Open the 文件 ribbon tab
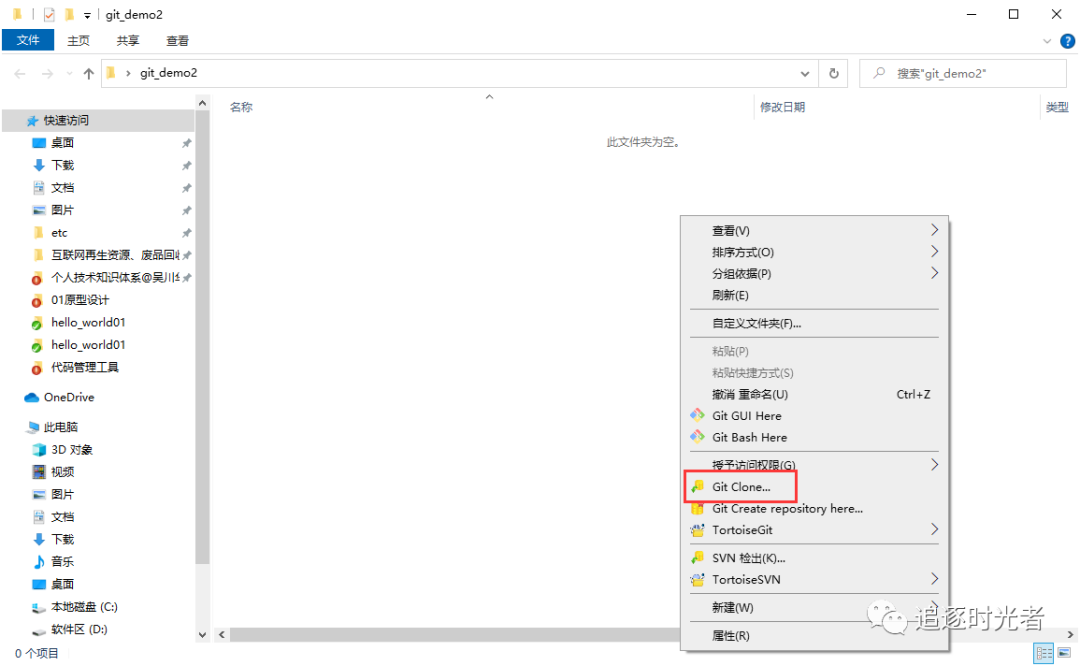Image resolution: width=1080 pixels, height=666 pixels. click(x=28, y=40)
